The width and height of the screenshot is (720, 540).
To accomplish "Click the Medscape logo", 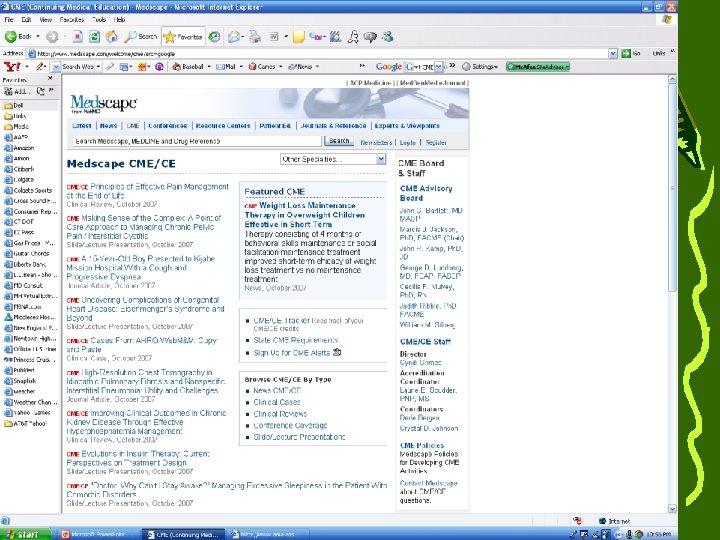I will [x=103, y=104].
